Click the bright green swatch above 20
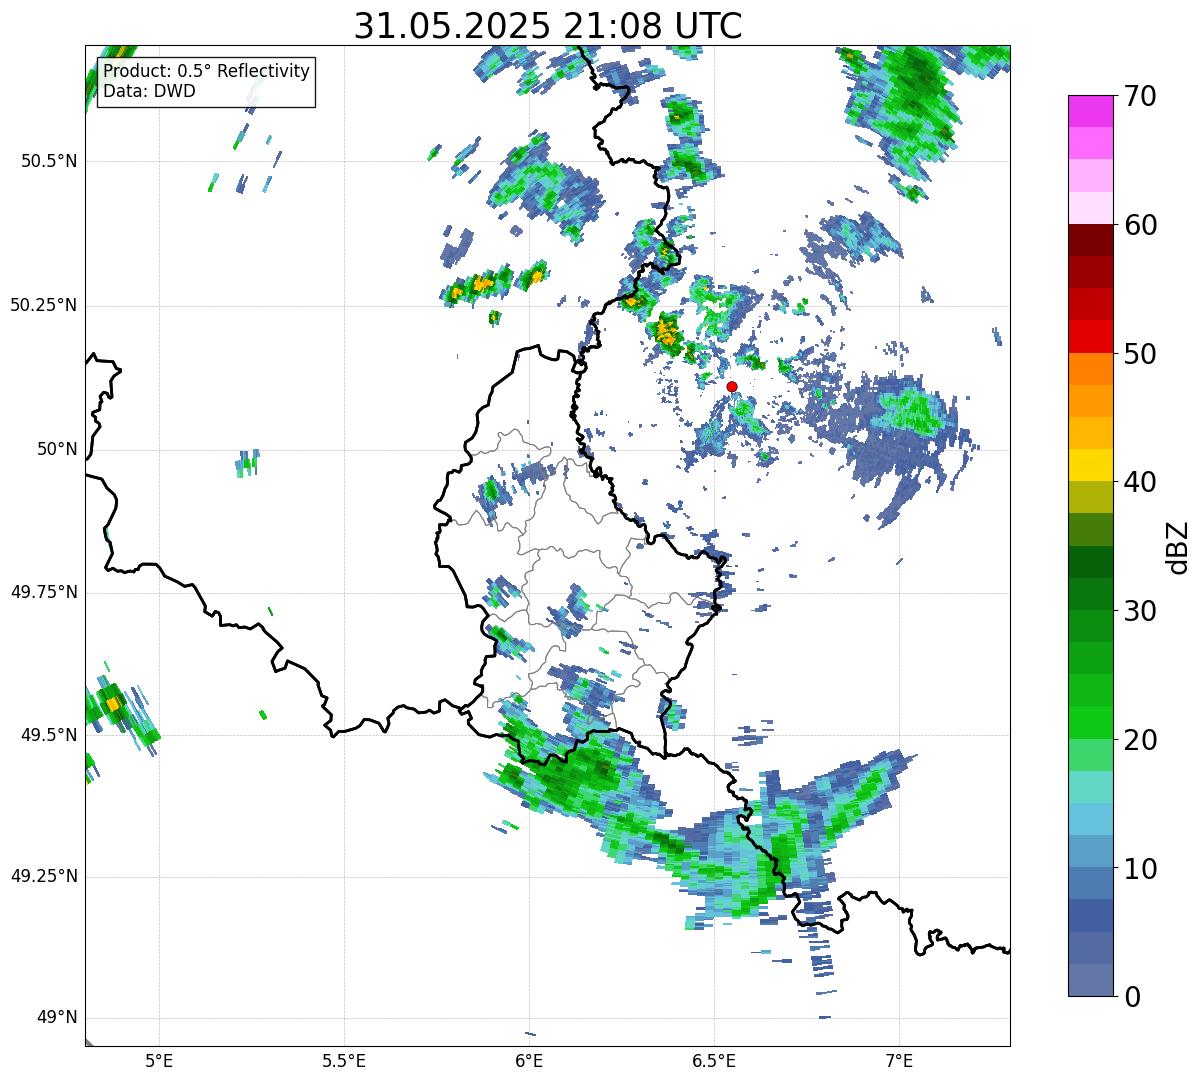The width and height of the screenshot is (1202, 1081). coord(1090,722)
